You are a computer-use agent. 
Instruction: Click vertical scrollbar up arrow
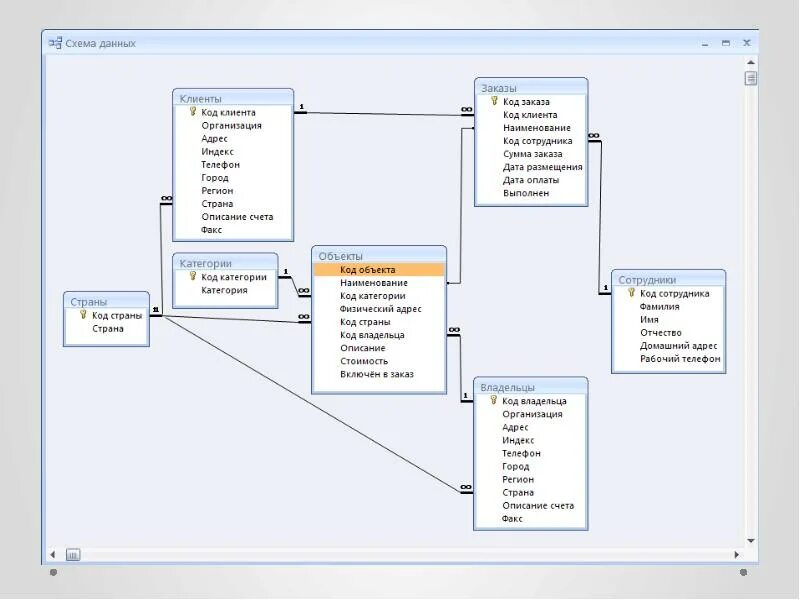tap(751, 62)
